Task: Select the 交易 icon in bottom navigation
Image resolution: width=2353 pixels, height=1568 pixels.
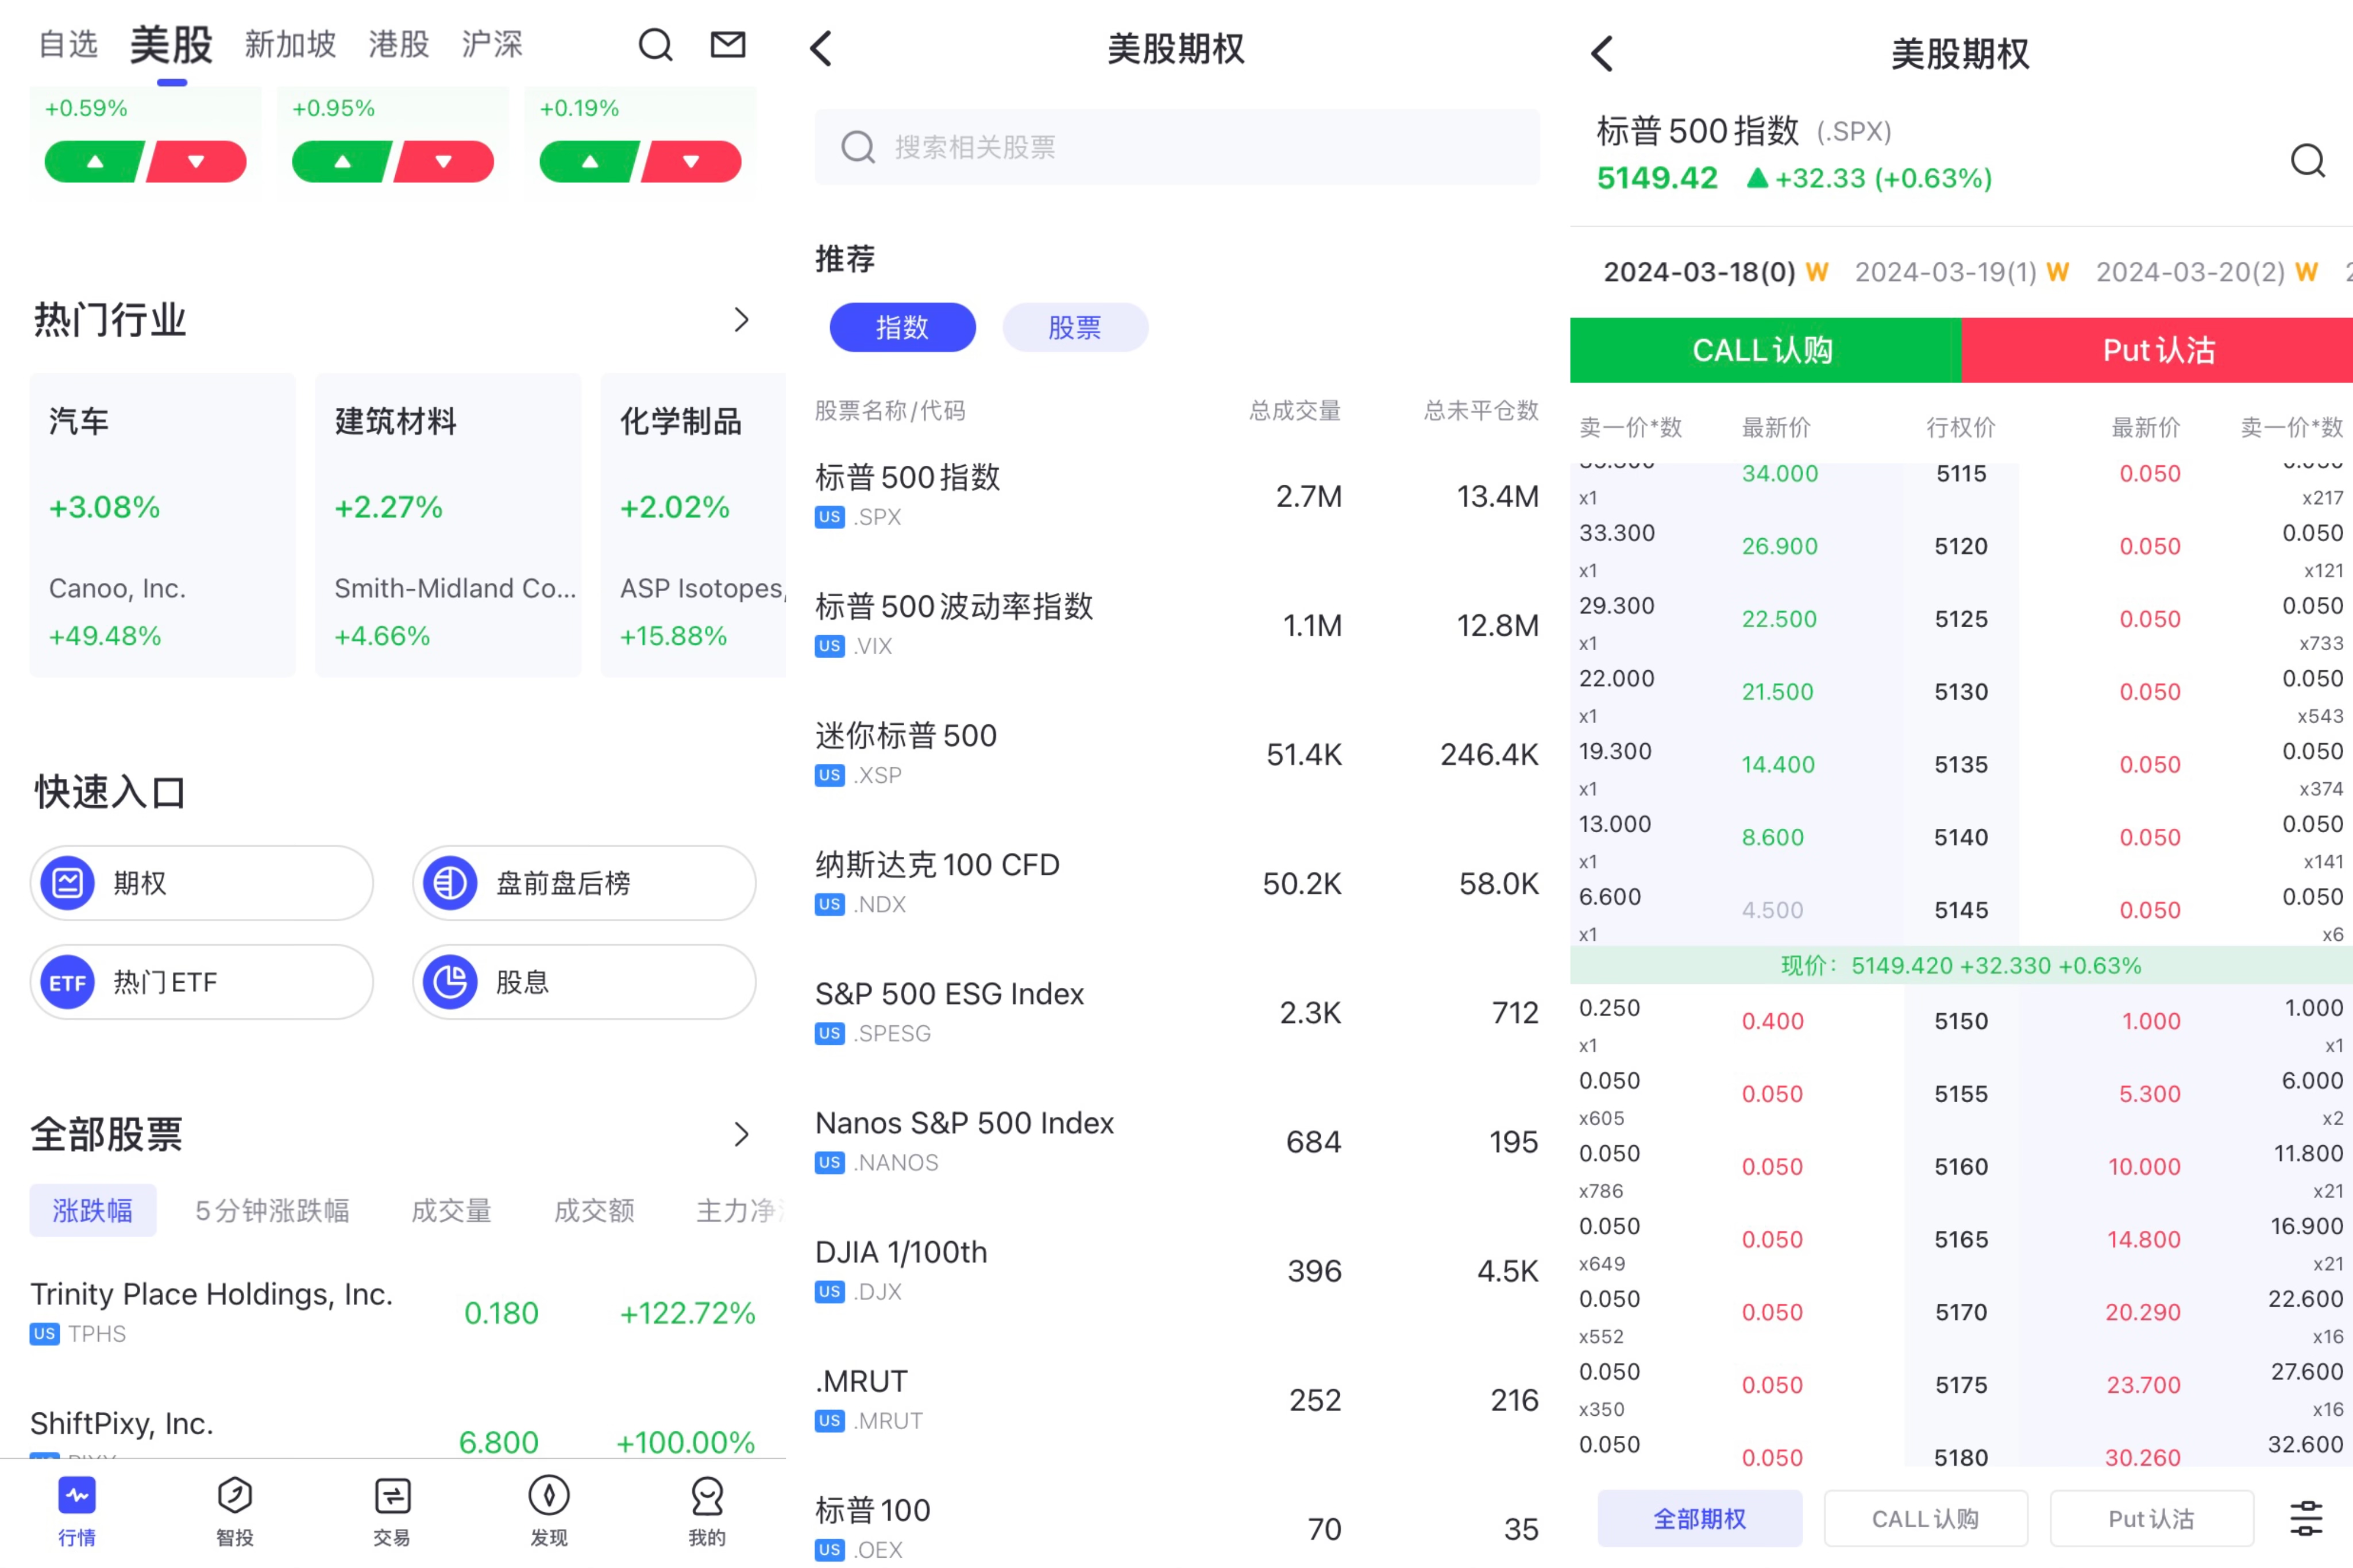Action: pos(391,1512)
